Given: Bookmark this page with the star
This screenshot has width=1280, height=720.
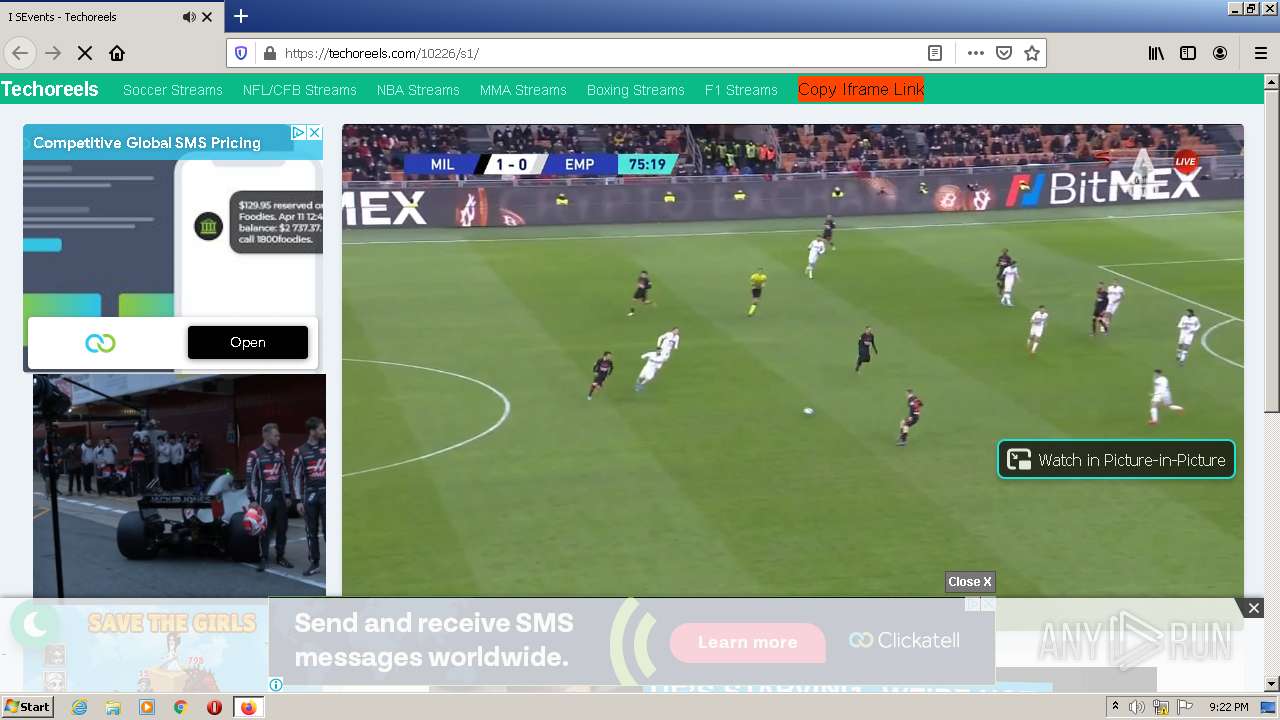Looking at the screenshot, I should click(x=1032, y=53).
